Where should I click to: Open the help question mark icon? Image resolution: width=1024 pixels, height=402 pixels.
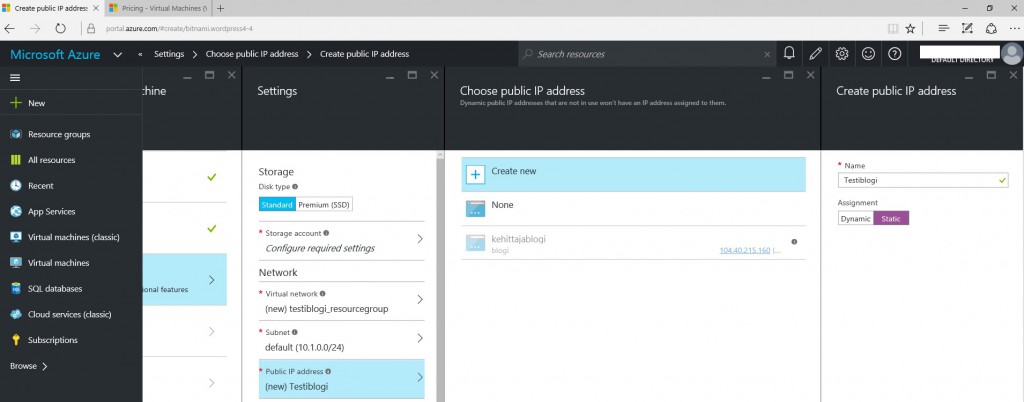click(x=894, y=54)
